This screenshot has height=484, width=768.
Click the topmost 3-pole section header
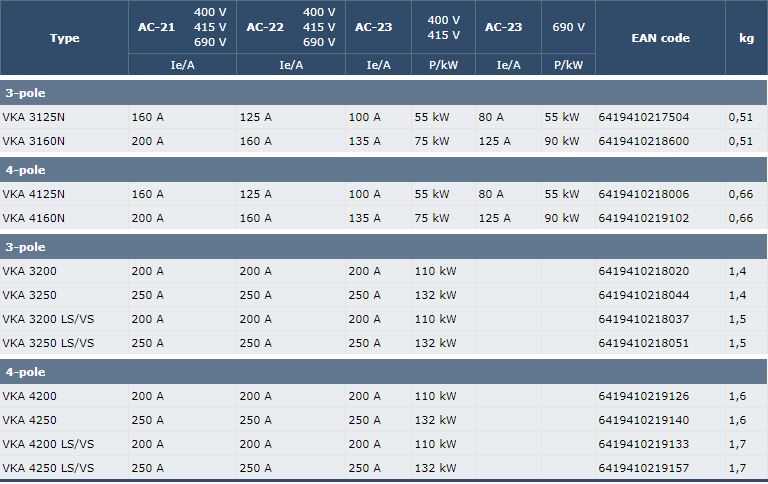[x=25, y=92]
